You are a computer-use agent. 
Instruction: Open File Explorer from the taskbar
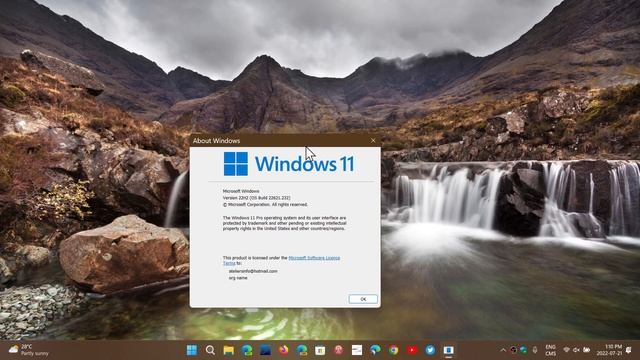pyautogui.click(x=229, y=350)
